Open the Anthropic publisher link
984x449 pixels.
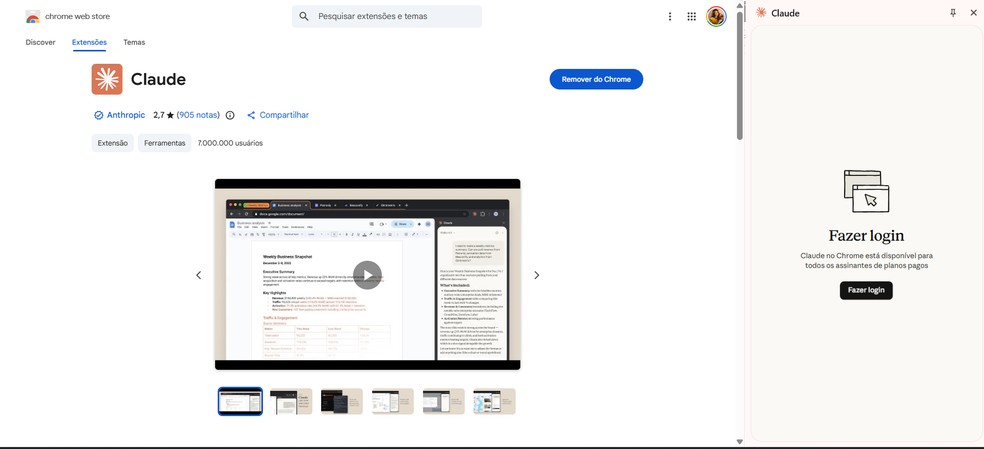coord(126,115)
